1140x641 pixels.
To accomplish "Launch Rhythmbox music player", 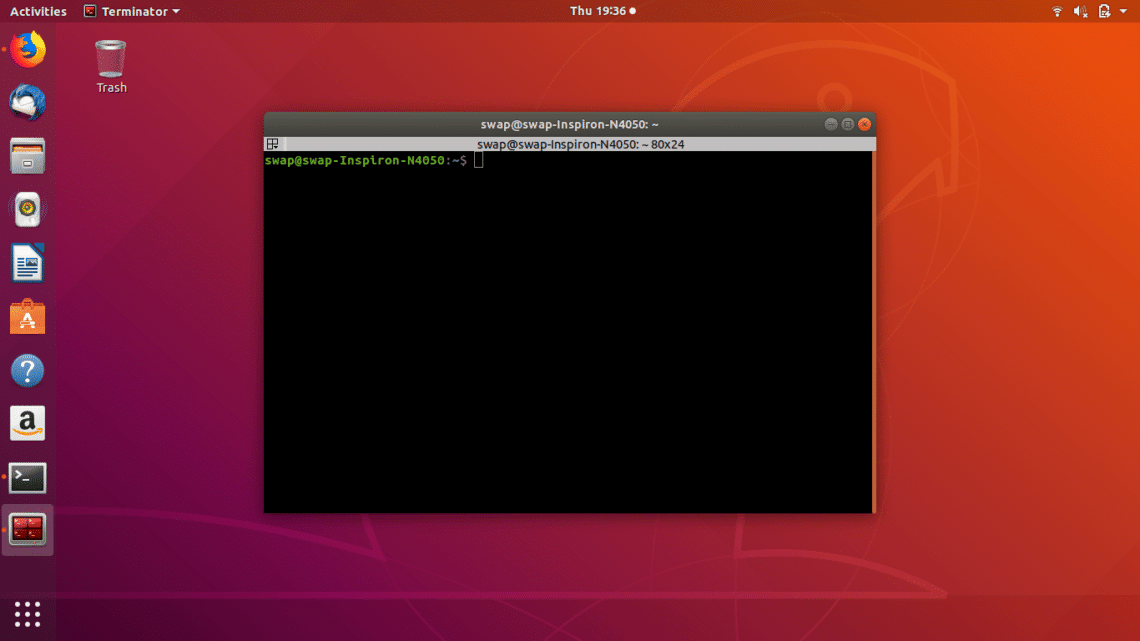I will point(28,210).
